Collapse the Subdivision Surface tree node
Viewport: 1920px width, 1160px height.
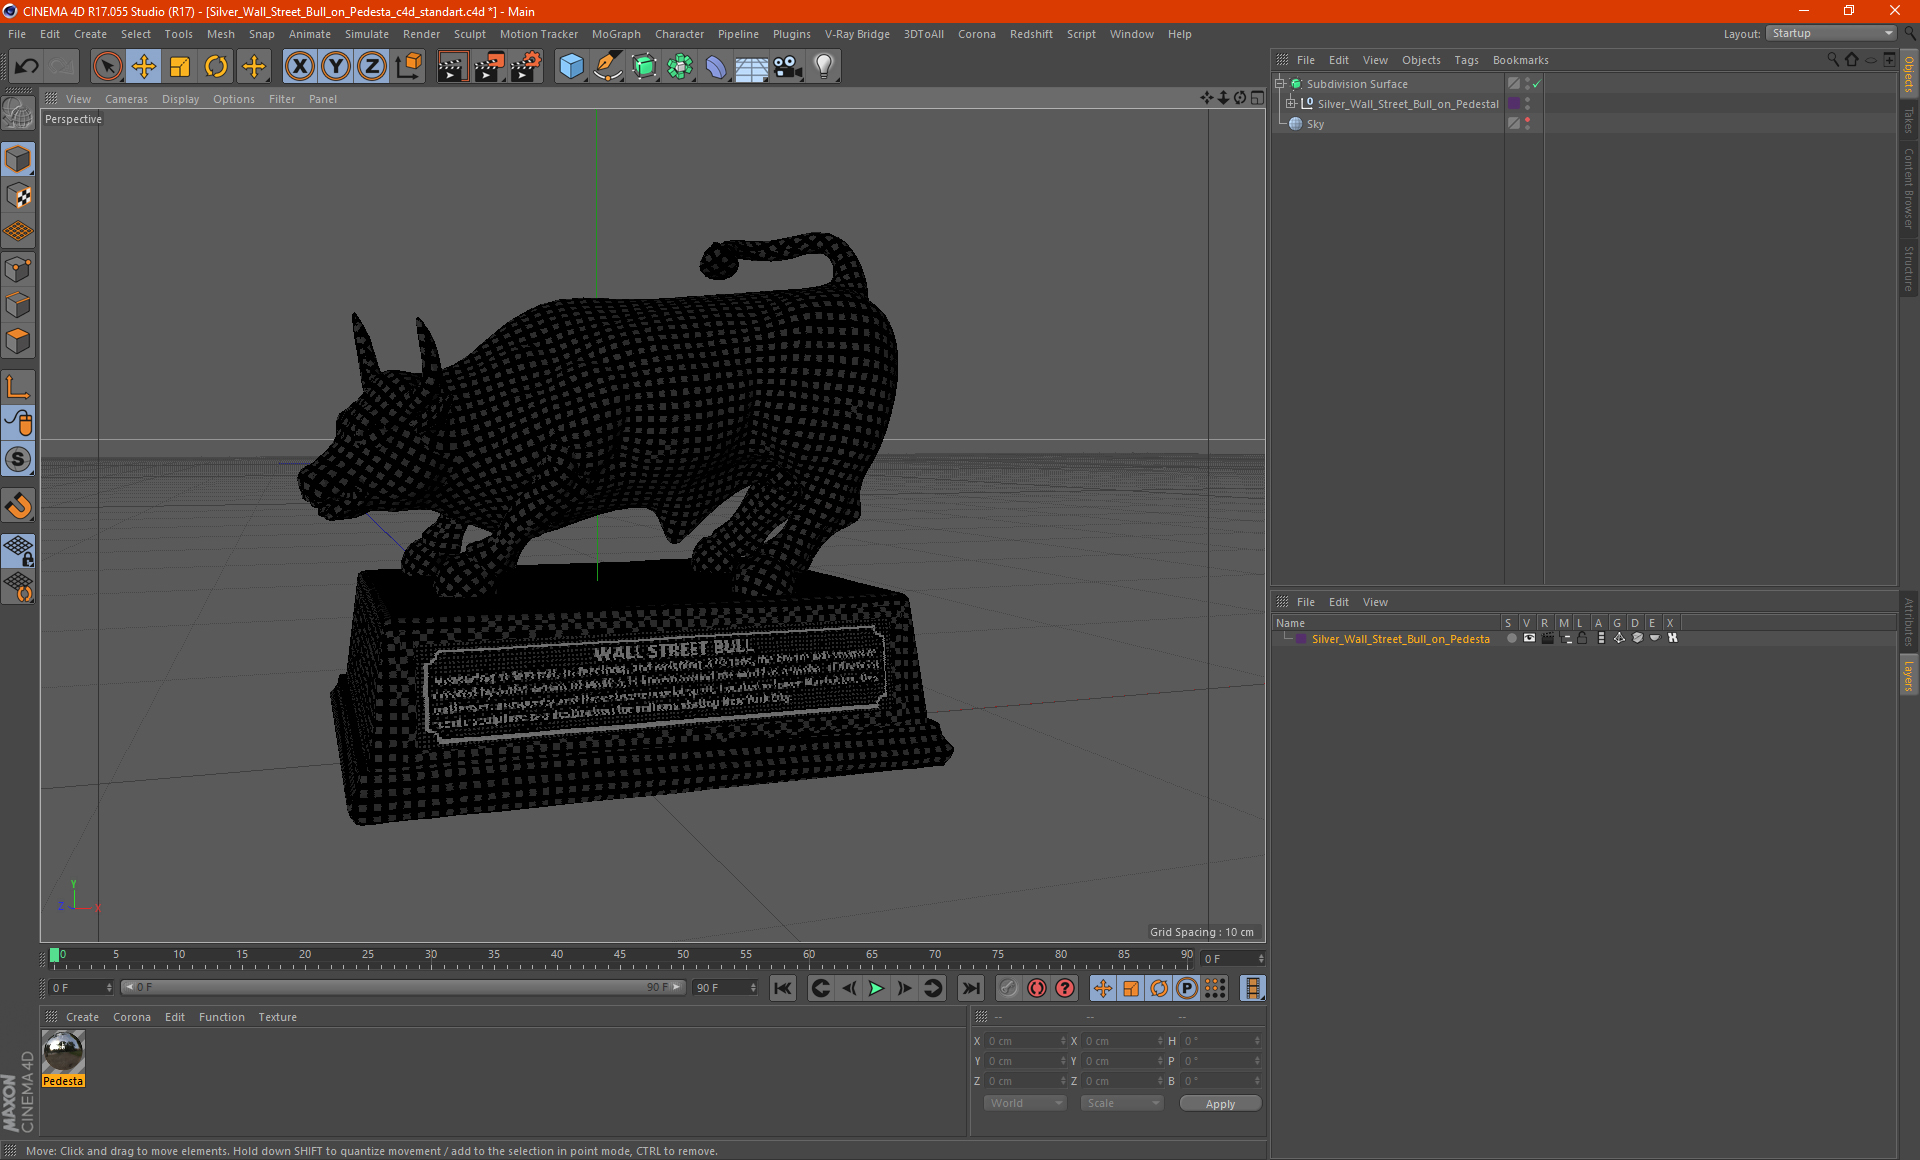tap(1280, 84)
